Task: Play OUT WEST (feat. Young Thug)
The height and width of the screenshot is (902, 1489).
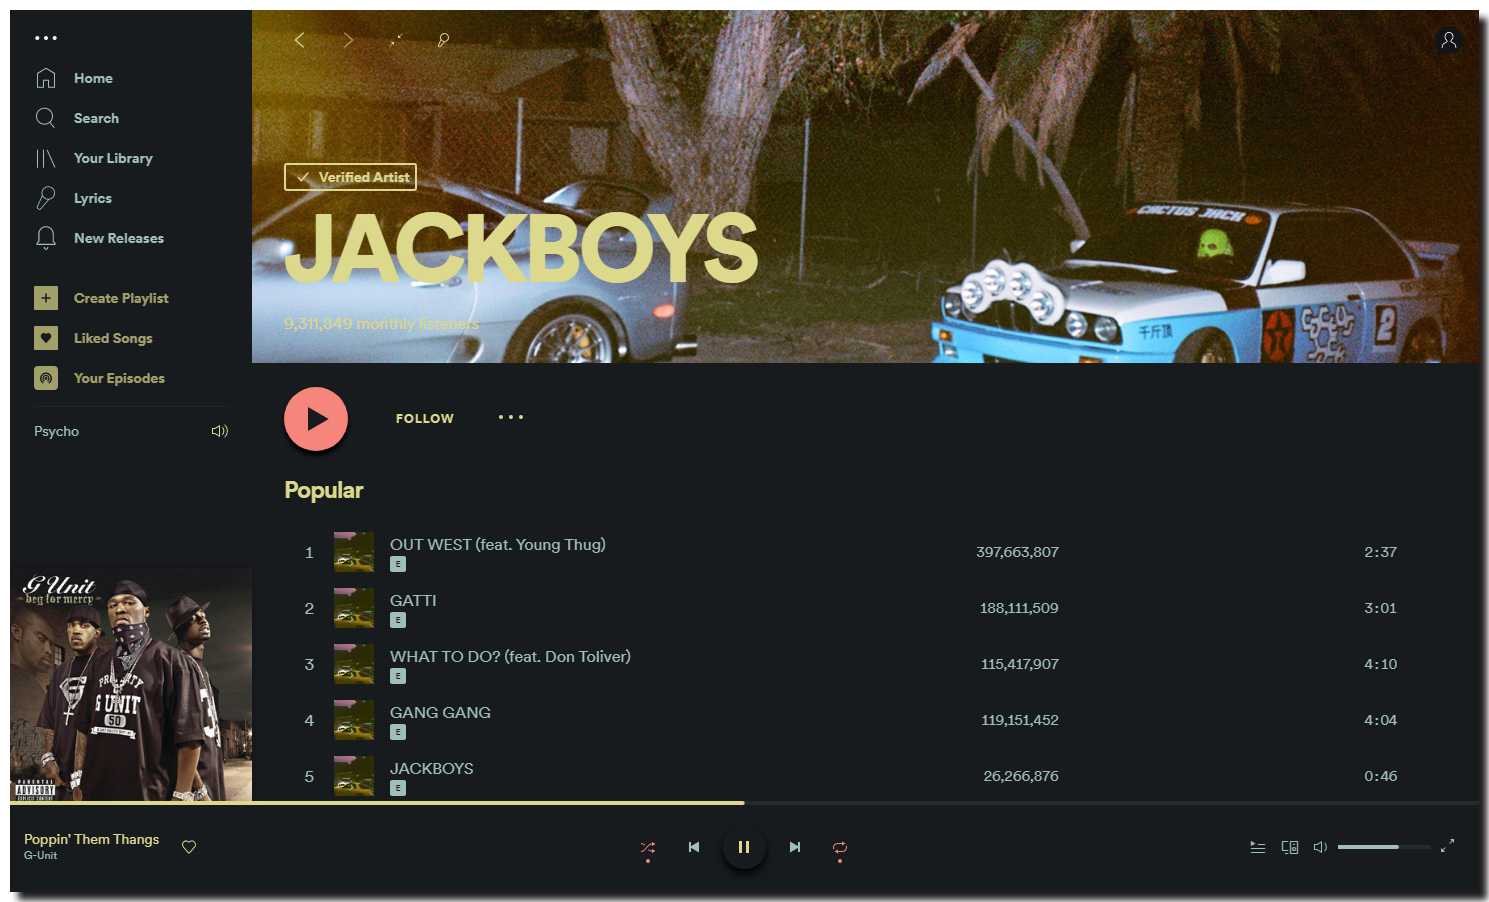Action: [498, 544]
